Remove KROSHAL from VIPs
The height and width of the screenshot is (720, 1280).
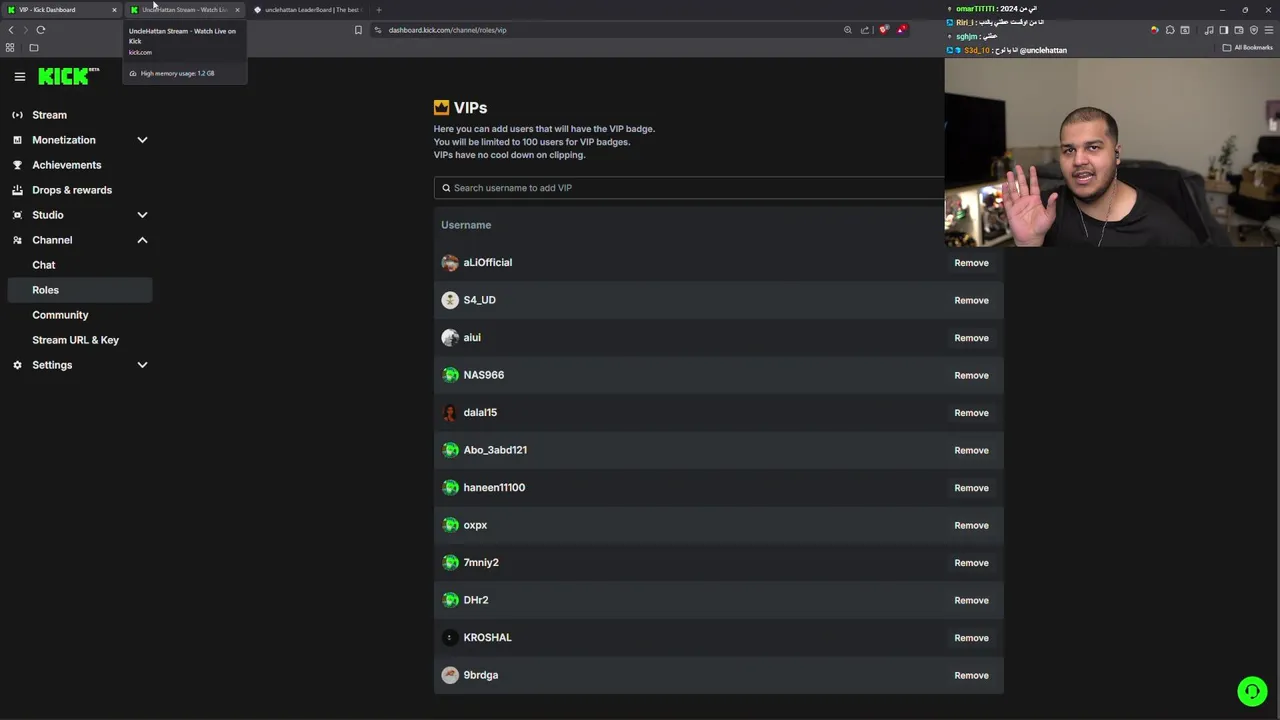point(971,638)
